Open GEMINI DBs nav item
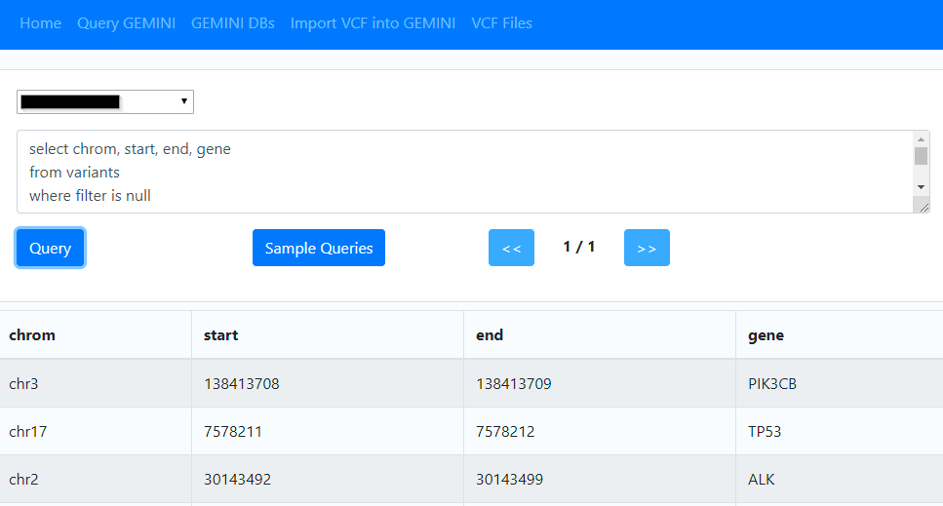Viewport: 943px width, 506px height. point(233,23)
